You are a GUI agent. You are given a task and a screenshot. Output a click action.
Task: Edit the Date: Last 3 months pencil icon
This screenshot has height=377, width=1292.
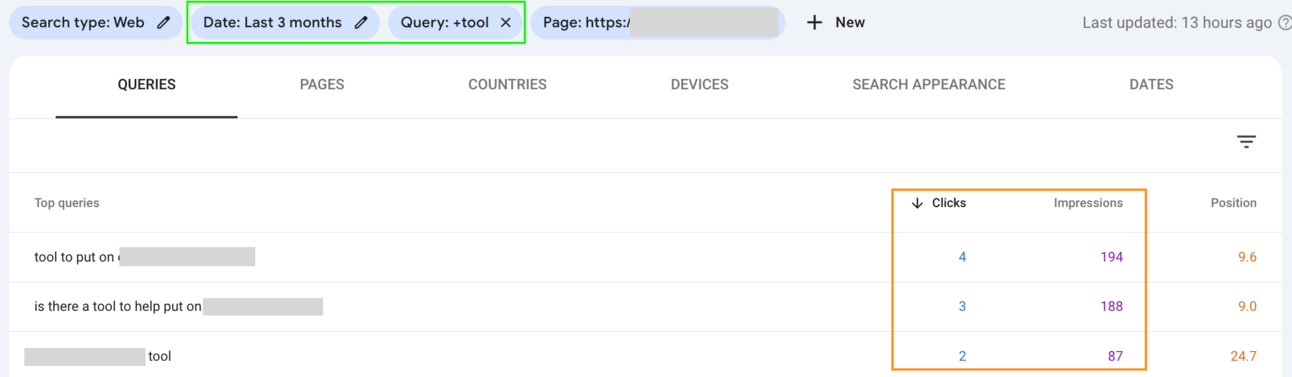click(x=361, y=22)
